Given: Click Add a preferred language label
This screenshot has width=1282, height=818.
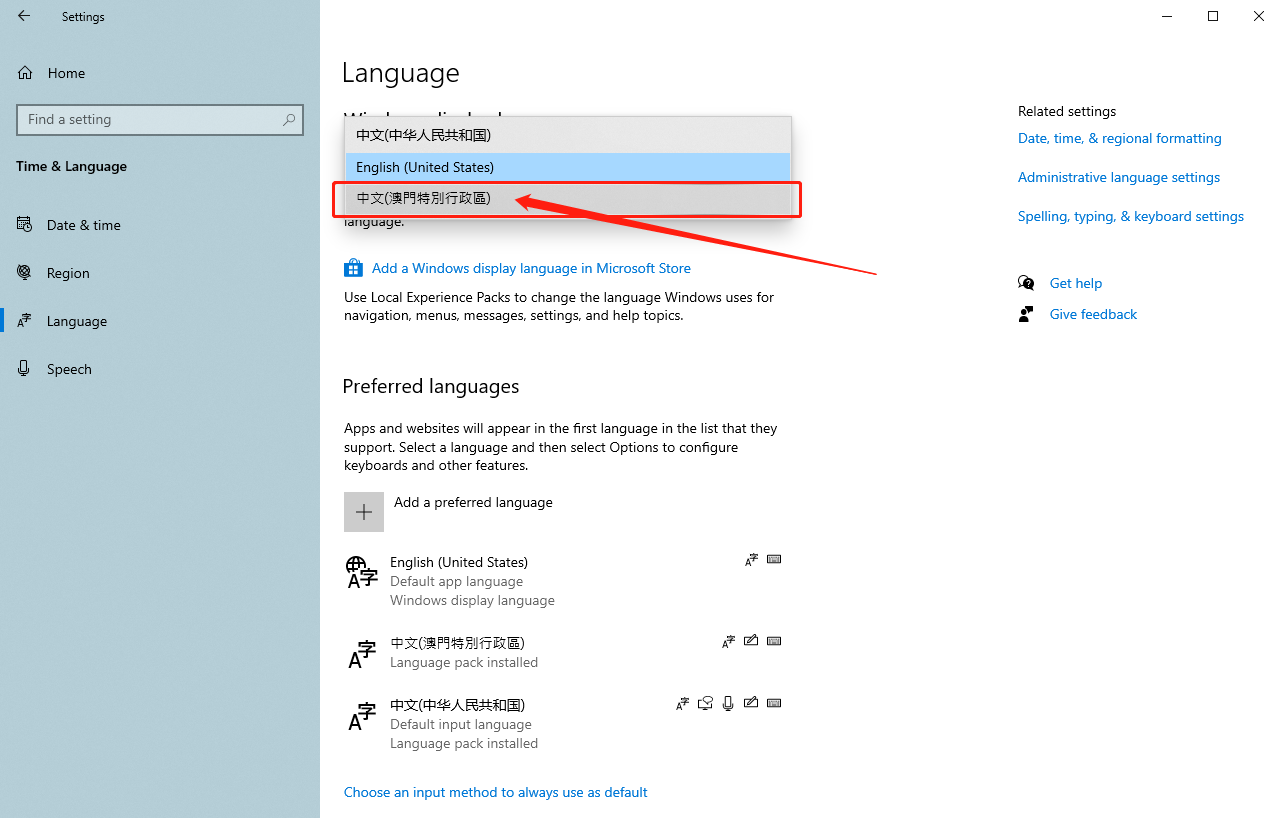Looking at the screenshot, I should pyautogui.click(x=473, y=502).
